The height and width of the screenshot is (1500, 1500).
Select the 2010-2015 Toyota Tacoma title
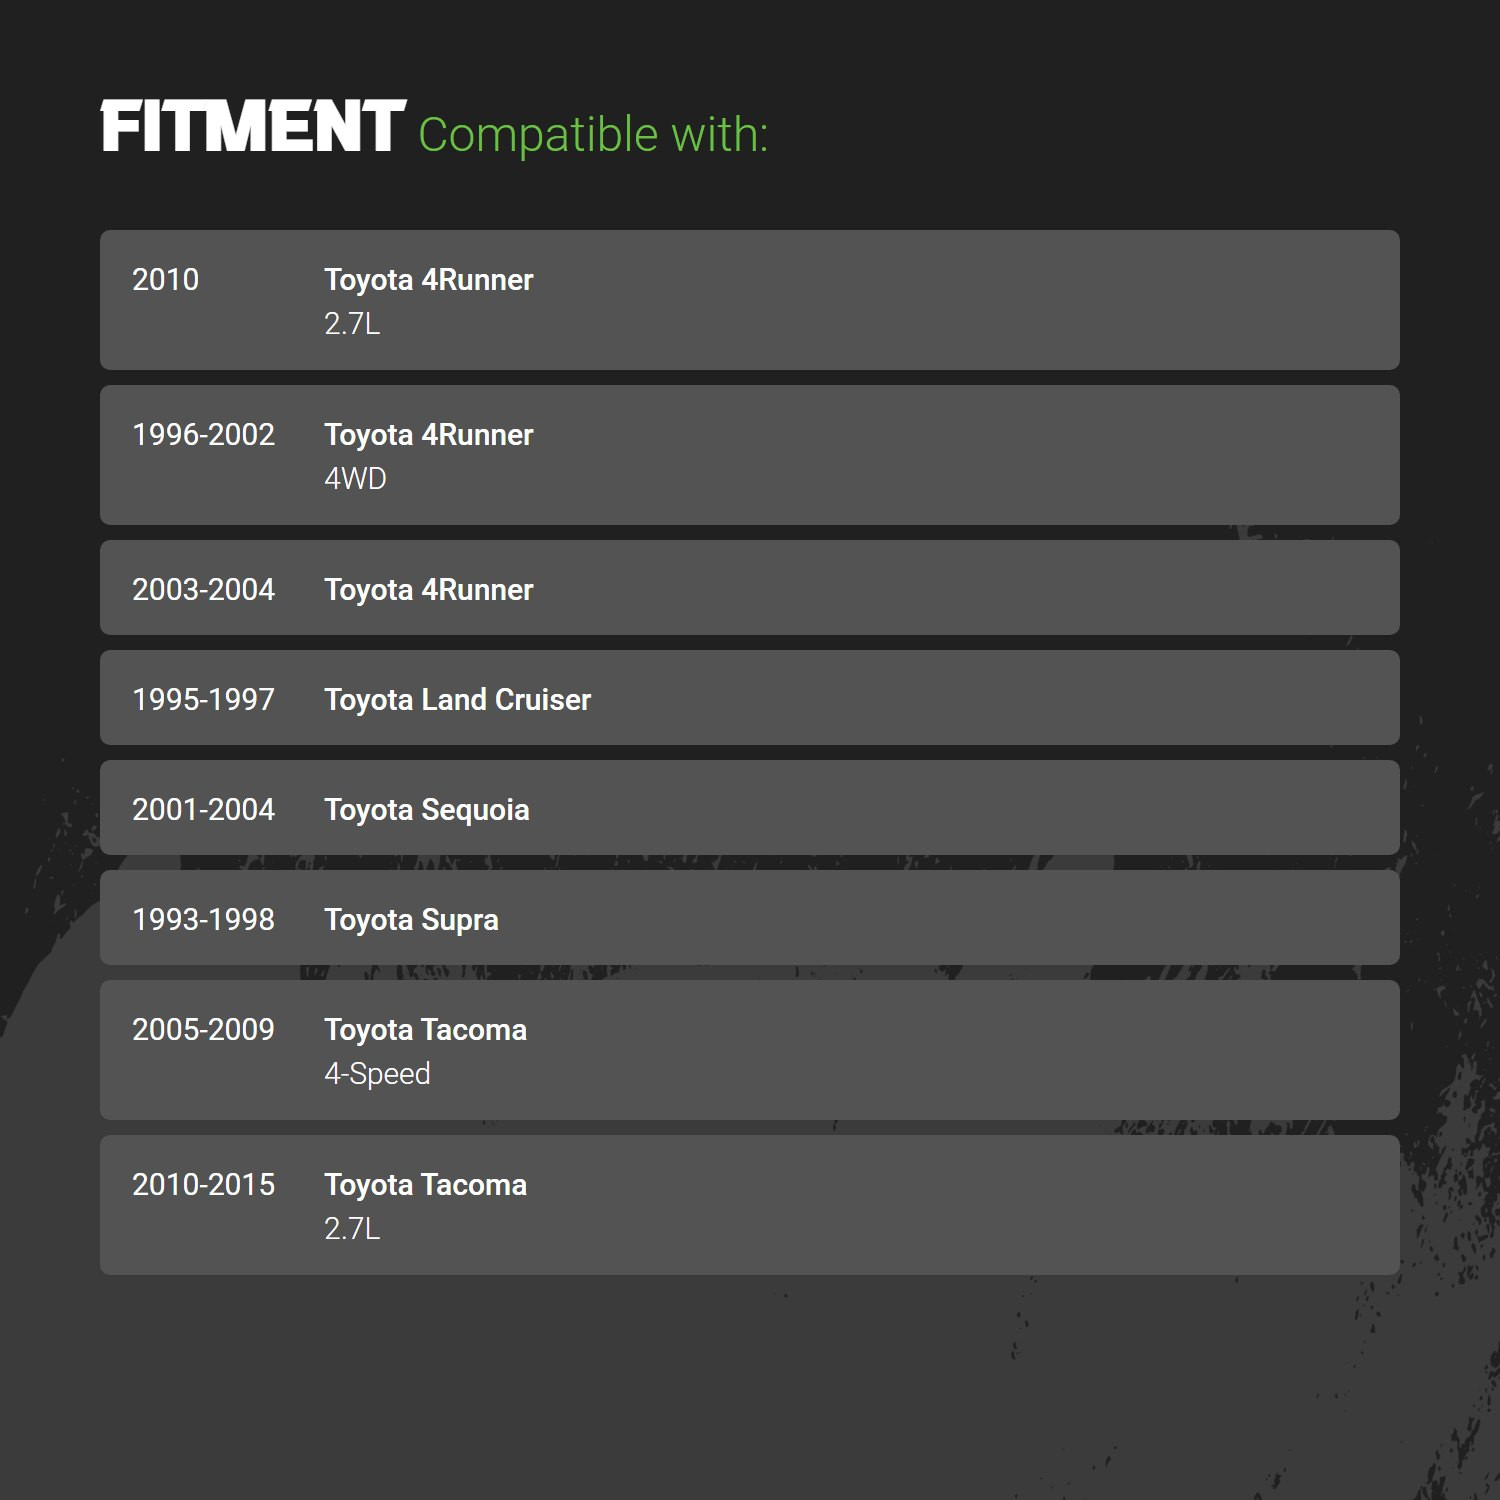[426, 1185]
